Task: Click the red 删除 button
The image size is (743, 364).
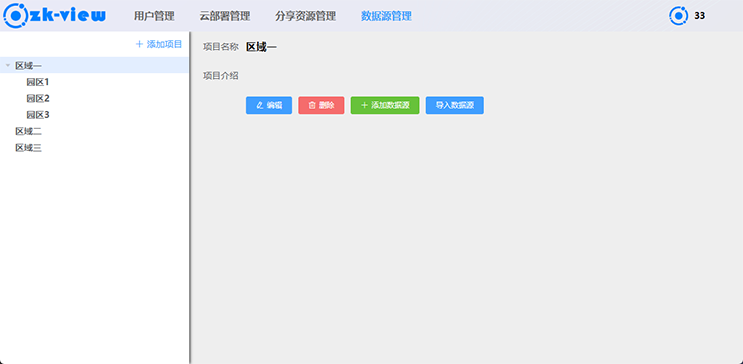Action: [321, 105]
